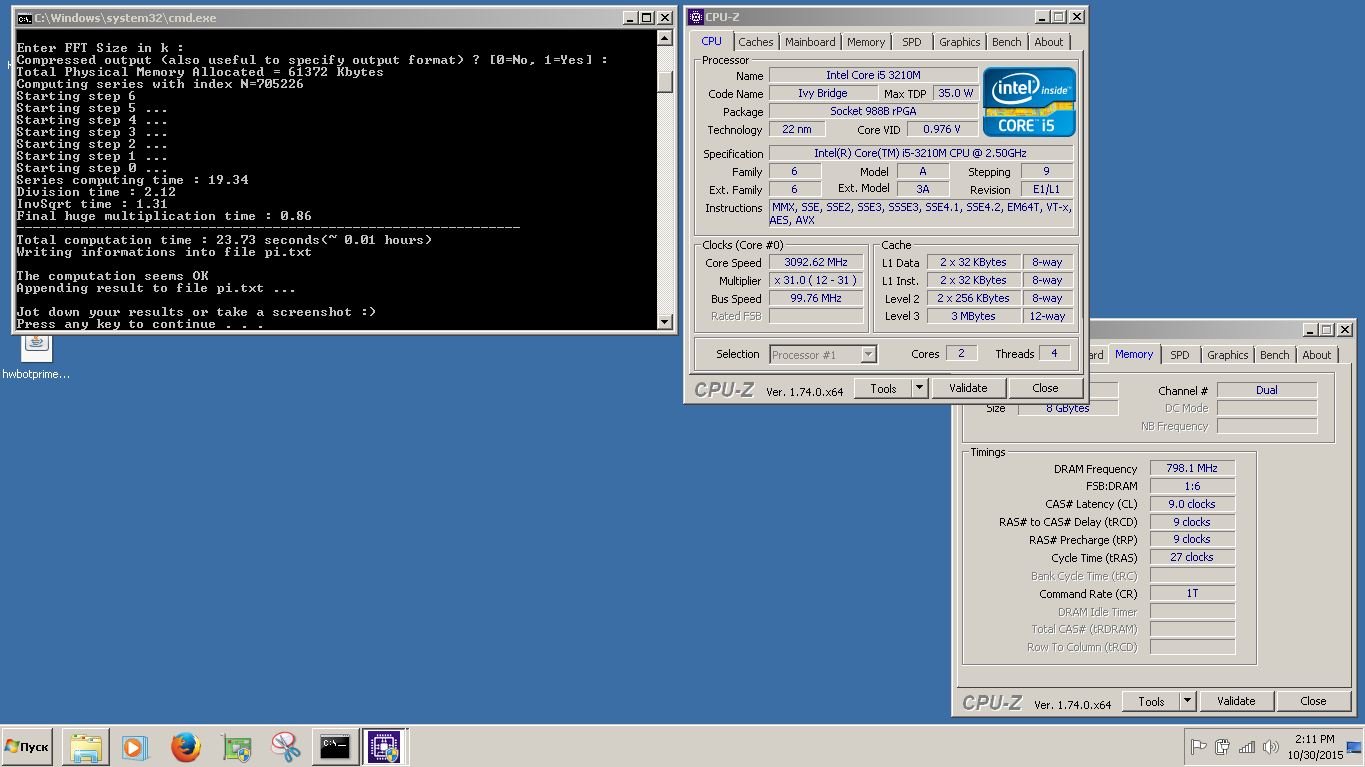The image size is (1365, 767).
Task: Click the 99.76 MHz bus speed value
Action: pos(816,298)
